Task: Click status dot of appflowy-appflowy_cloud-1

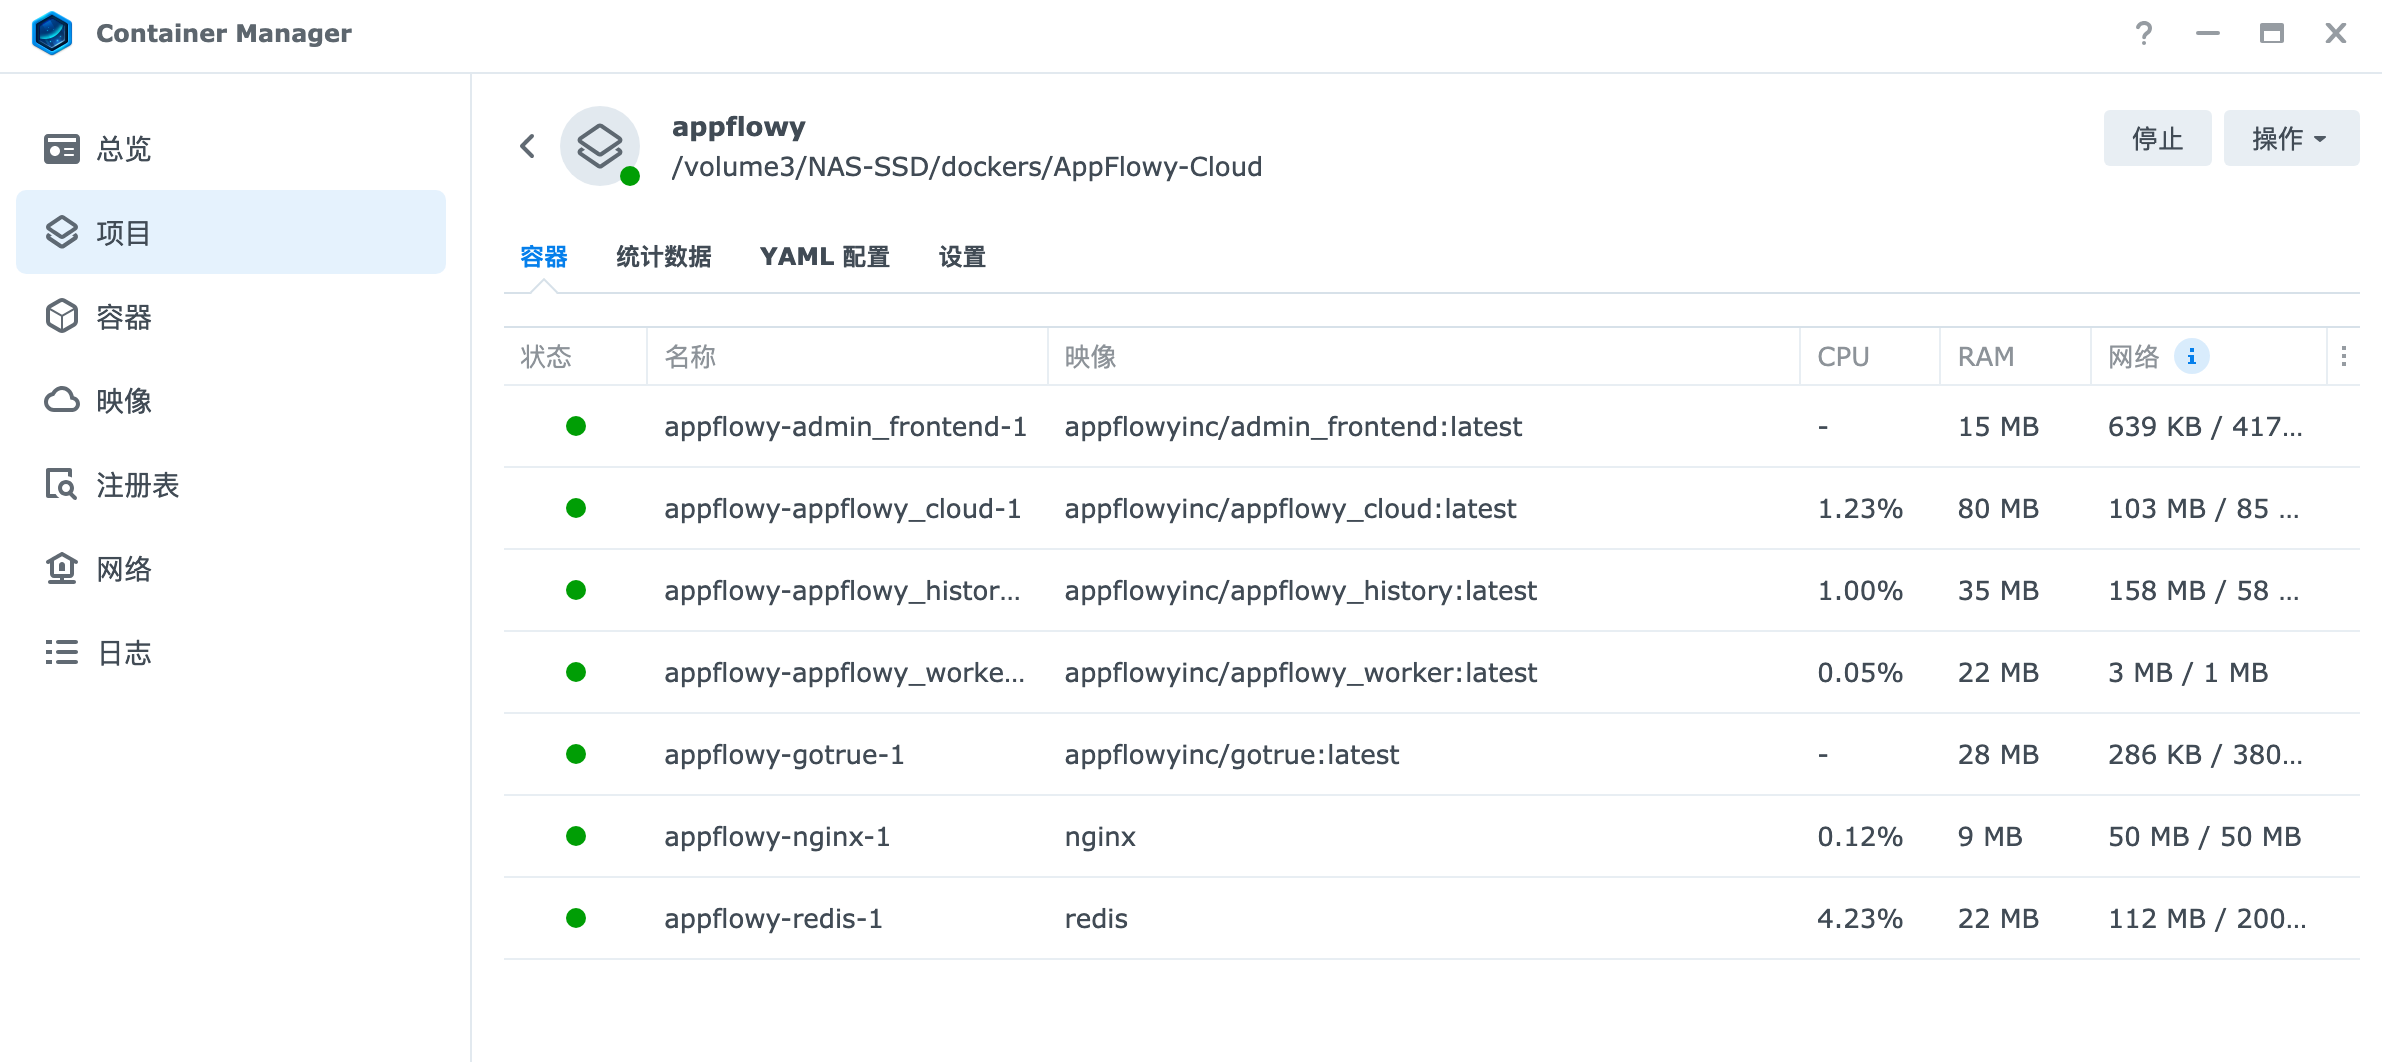Action: [x=576, y=508]
